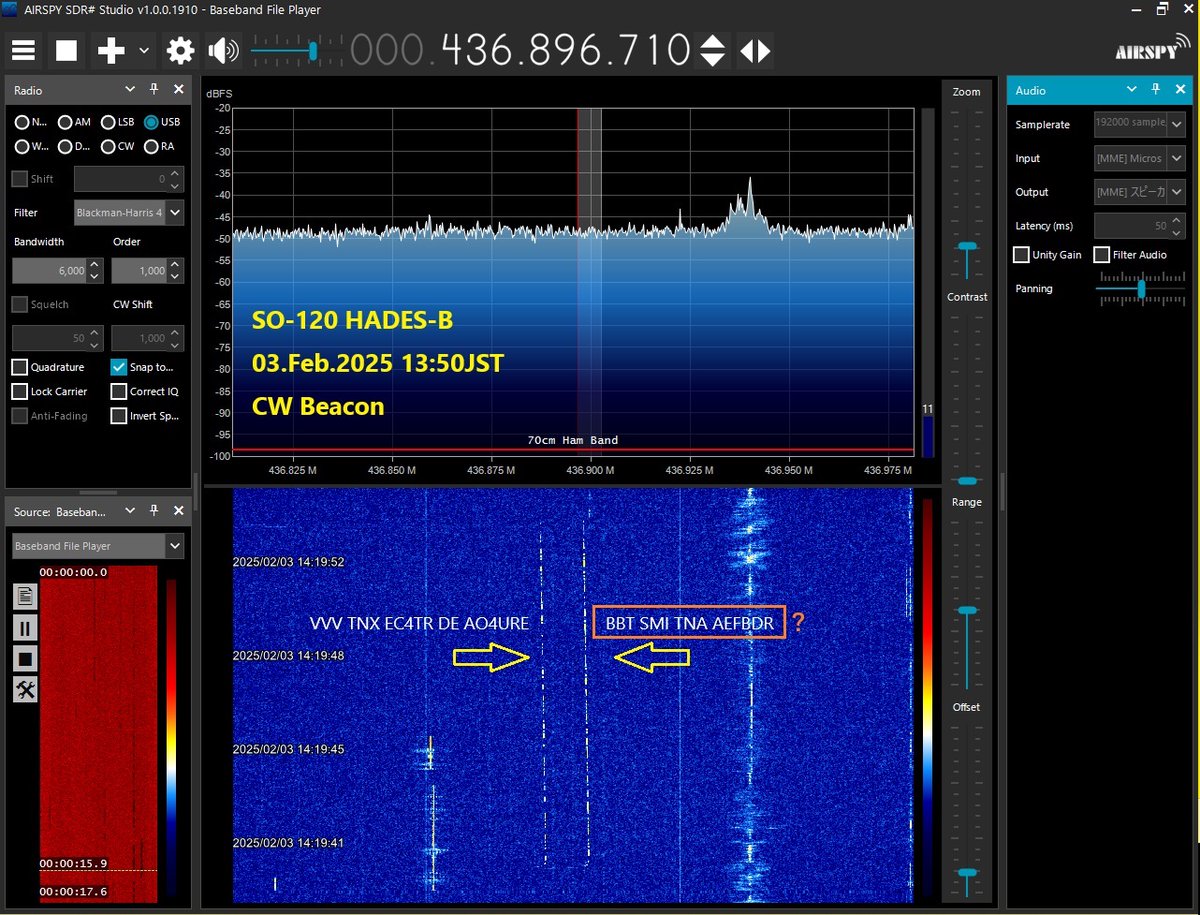Open the hamburger main menu
Screen dimensions: 1200x915
point(23,50)
